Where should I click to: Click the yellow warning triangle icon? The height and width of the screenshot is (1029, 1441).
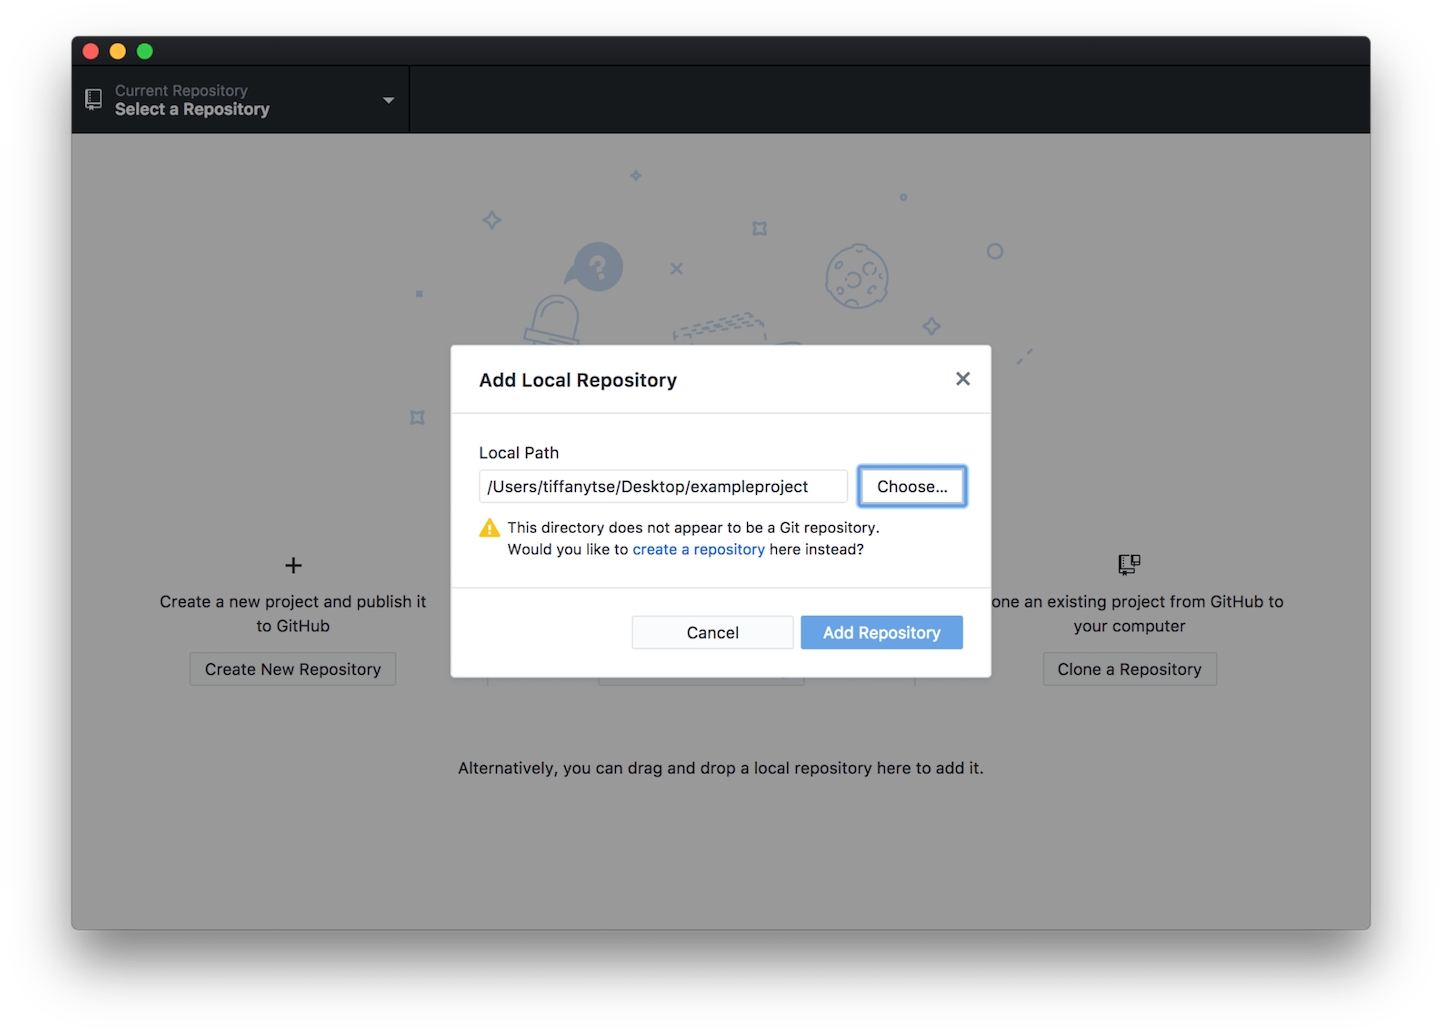point(489,528)
